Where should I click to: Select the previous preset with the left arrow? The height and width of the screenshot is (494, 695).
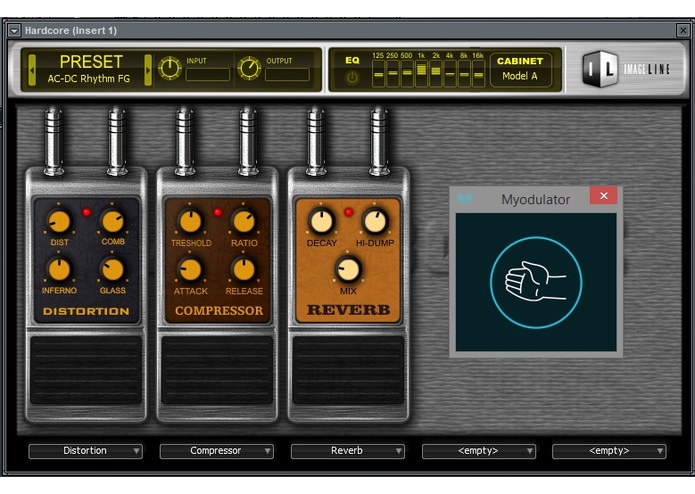(x=32, y=70)
